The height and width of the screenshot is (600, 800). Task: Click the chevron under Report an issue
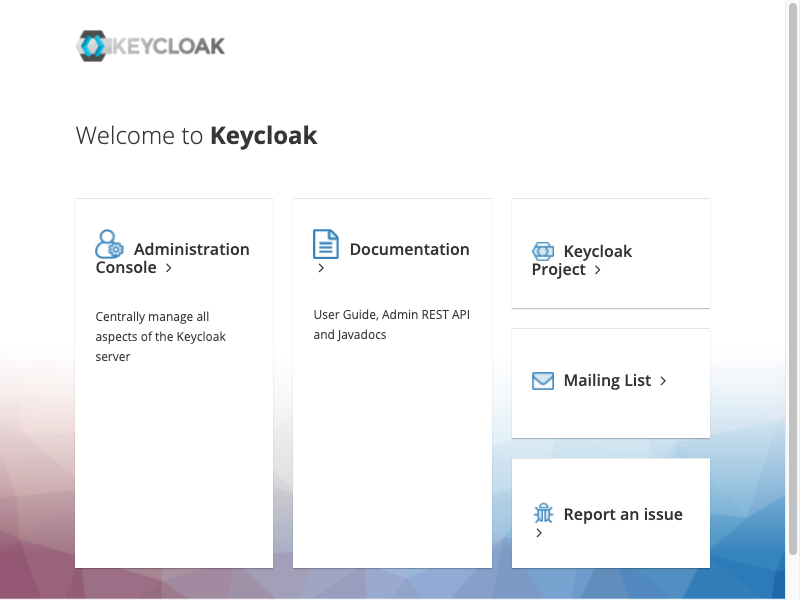pyautogui.click(x=539, y=533)
